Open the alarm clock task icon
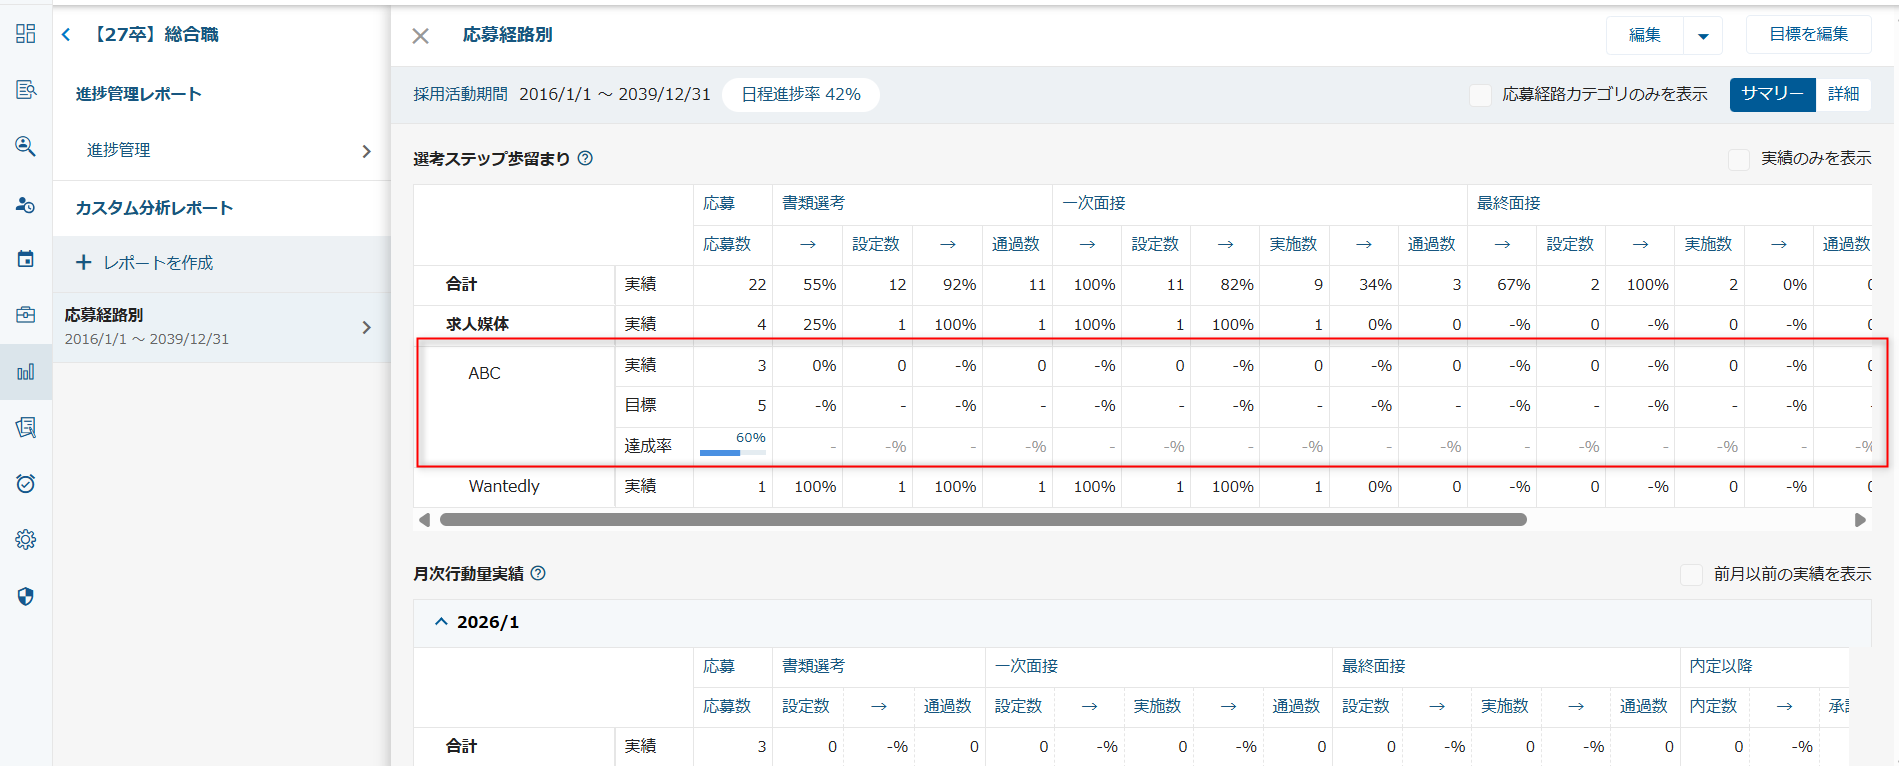The height and width of the screenshot is (766, 1899). pyautogui.click(x=26, y=484)
